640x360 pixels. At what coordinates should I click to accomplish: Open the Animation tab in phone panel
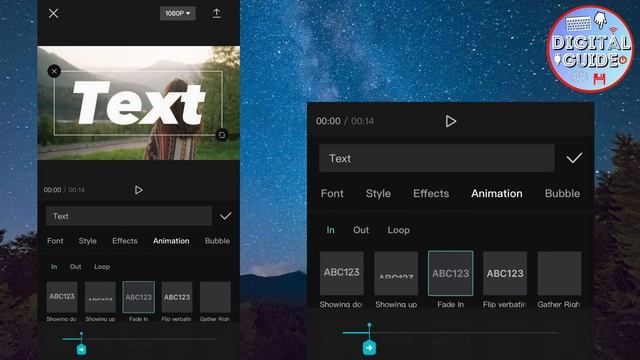171,241
